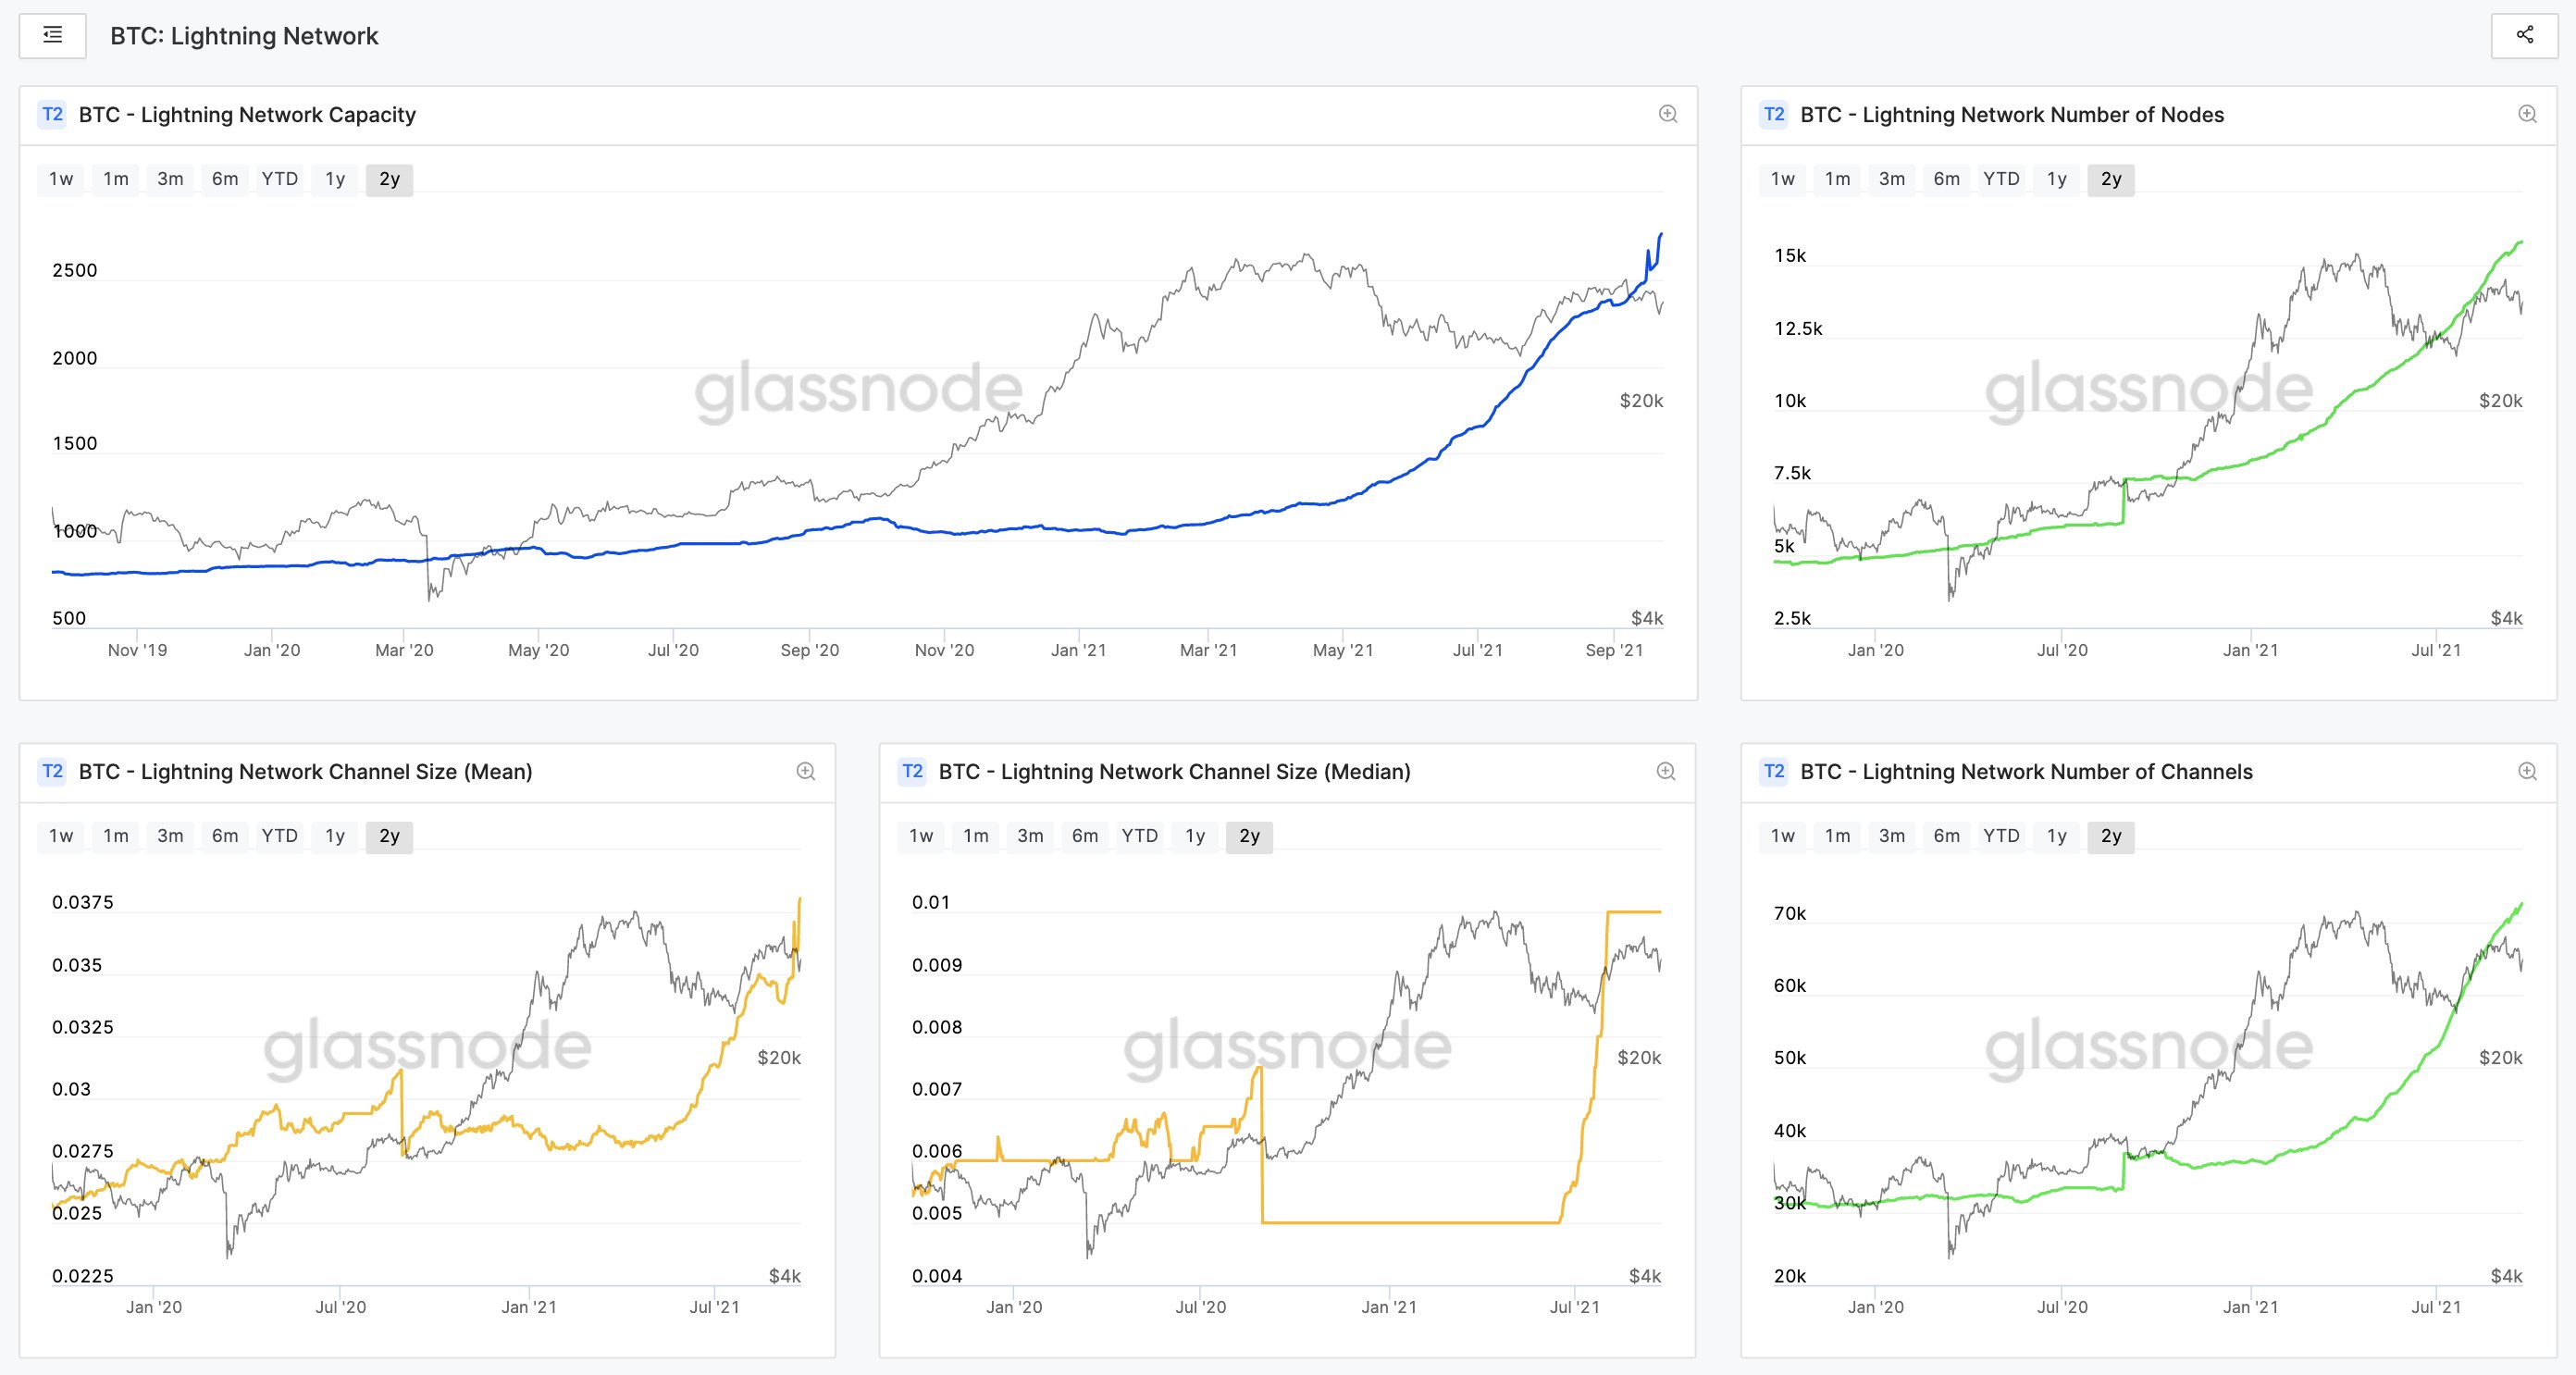Zoom into Number of Nodes chart

point(2527,114)
